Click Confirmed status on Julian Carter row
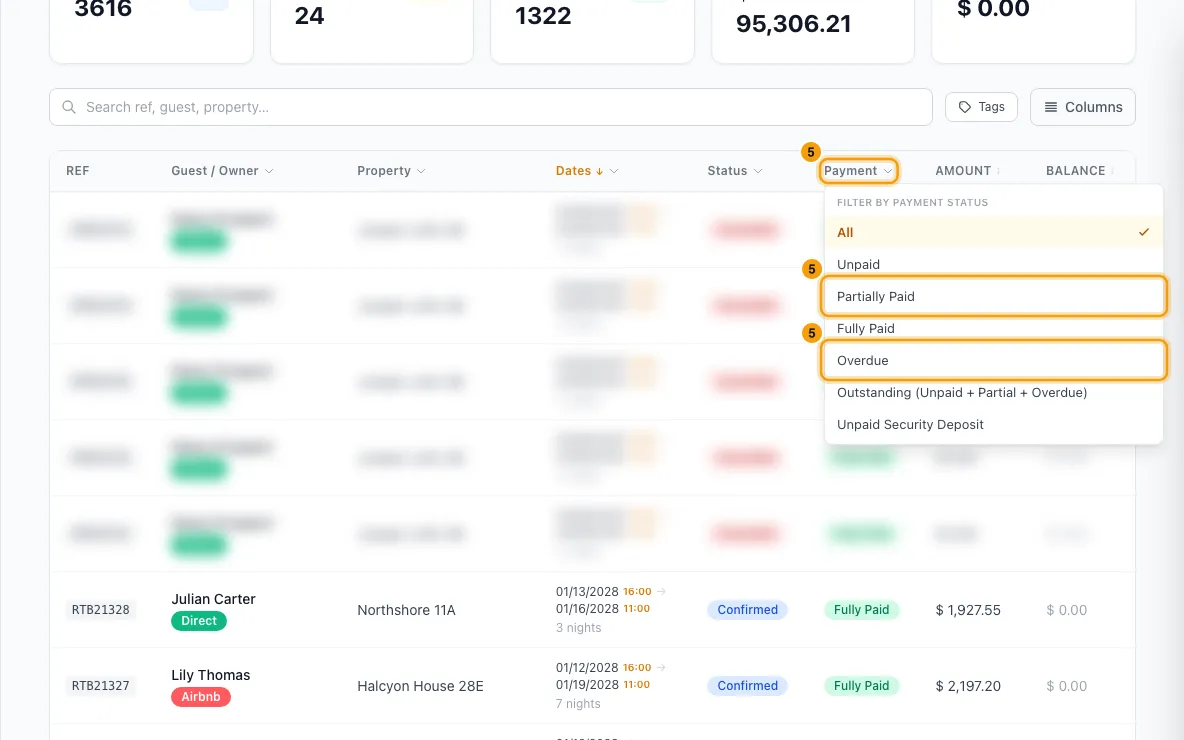 click(x=748, y=609)
